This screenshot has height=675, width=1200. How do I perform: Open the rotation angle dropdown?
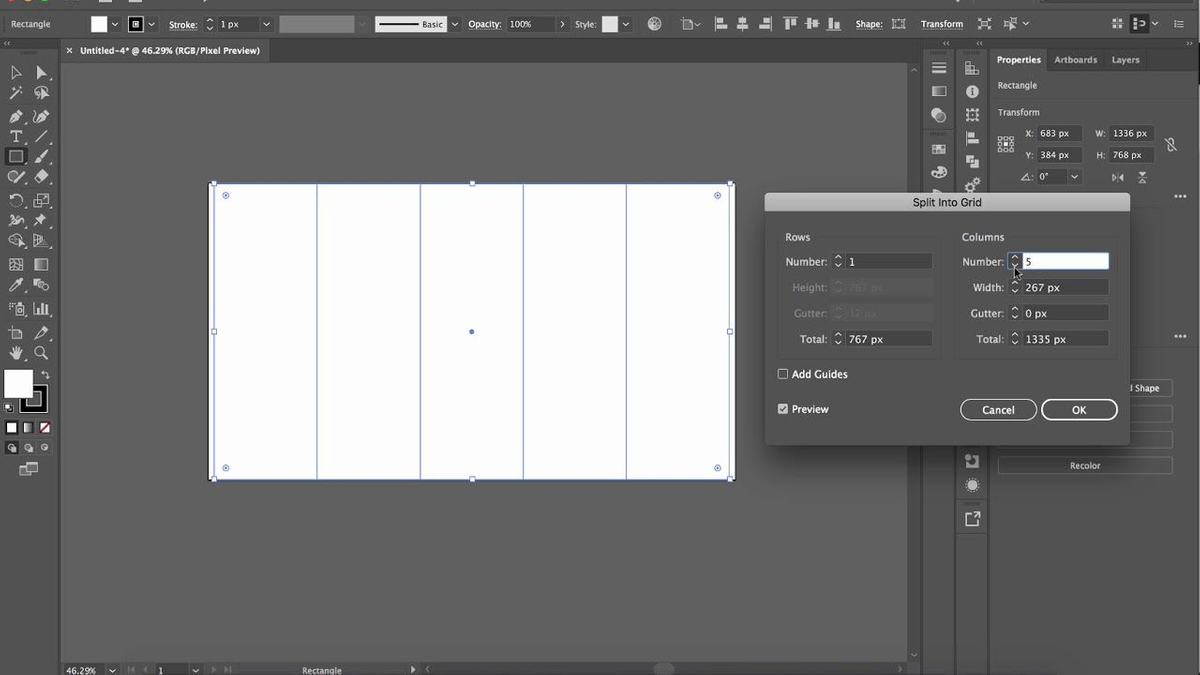point(1074,177)
